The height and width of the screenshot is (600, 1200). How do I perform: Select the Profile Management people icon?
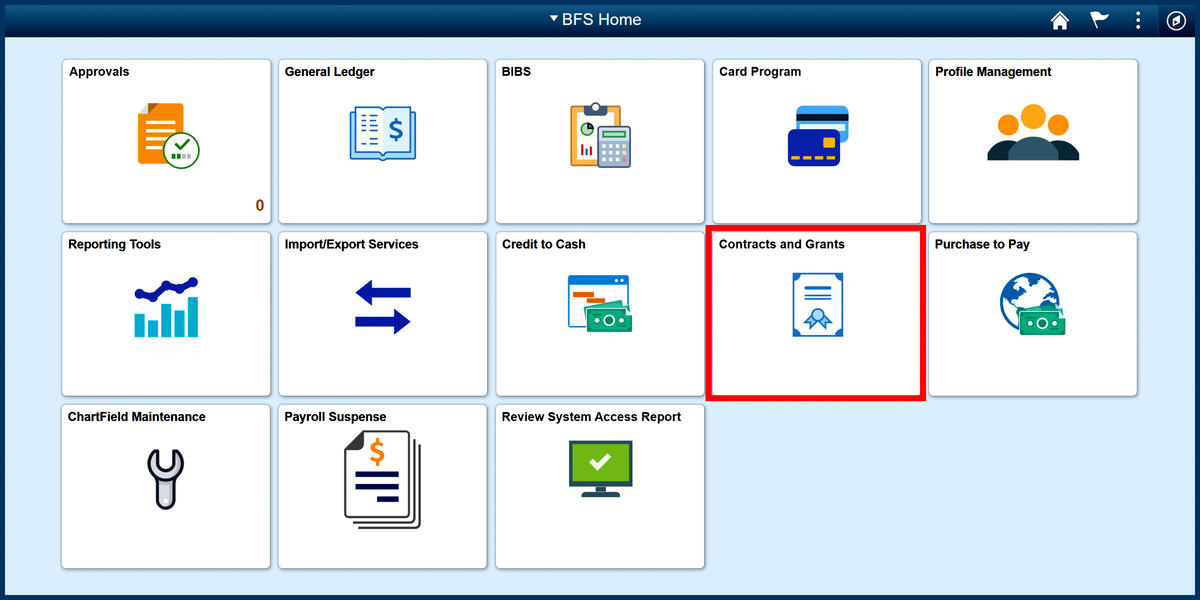[x=1032, y=131]
